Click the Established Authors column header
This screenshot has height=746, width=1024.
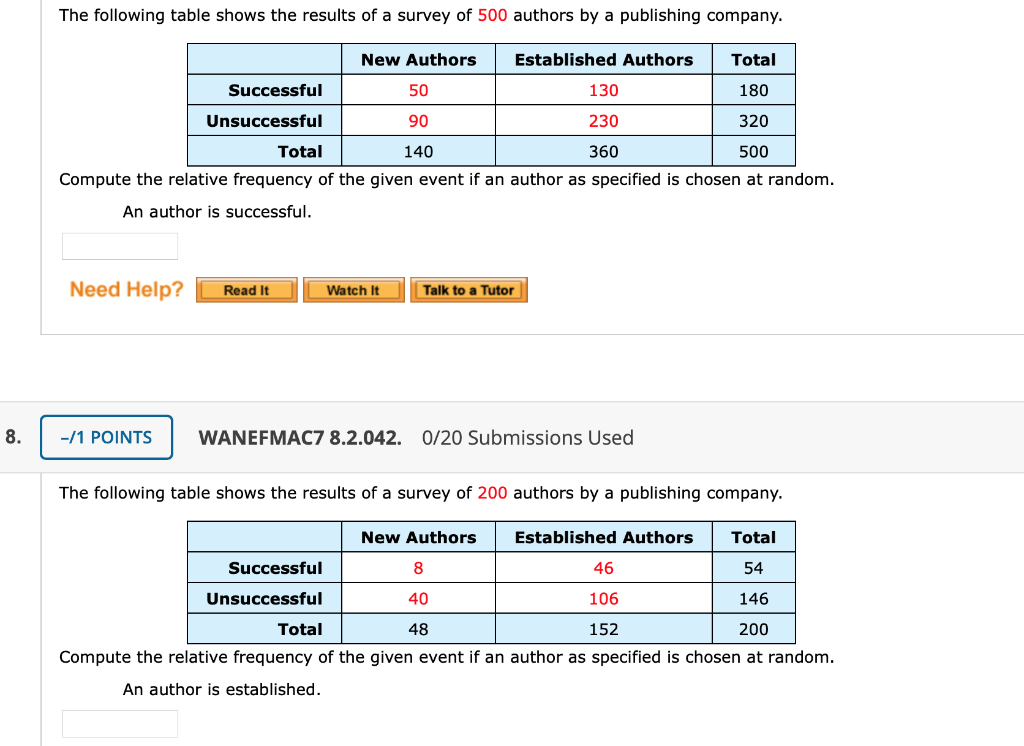(603, 59)
